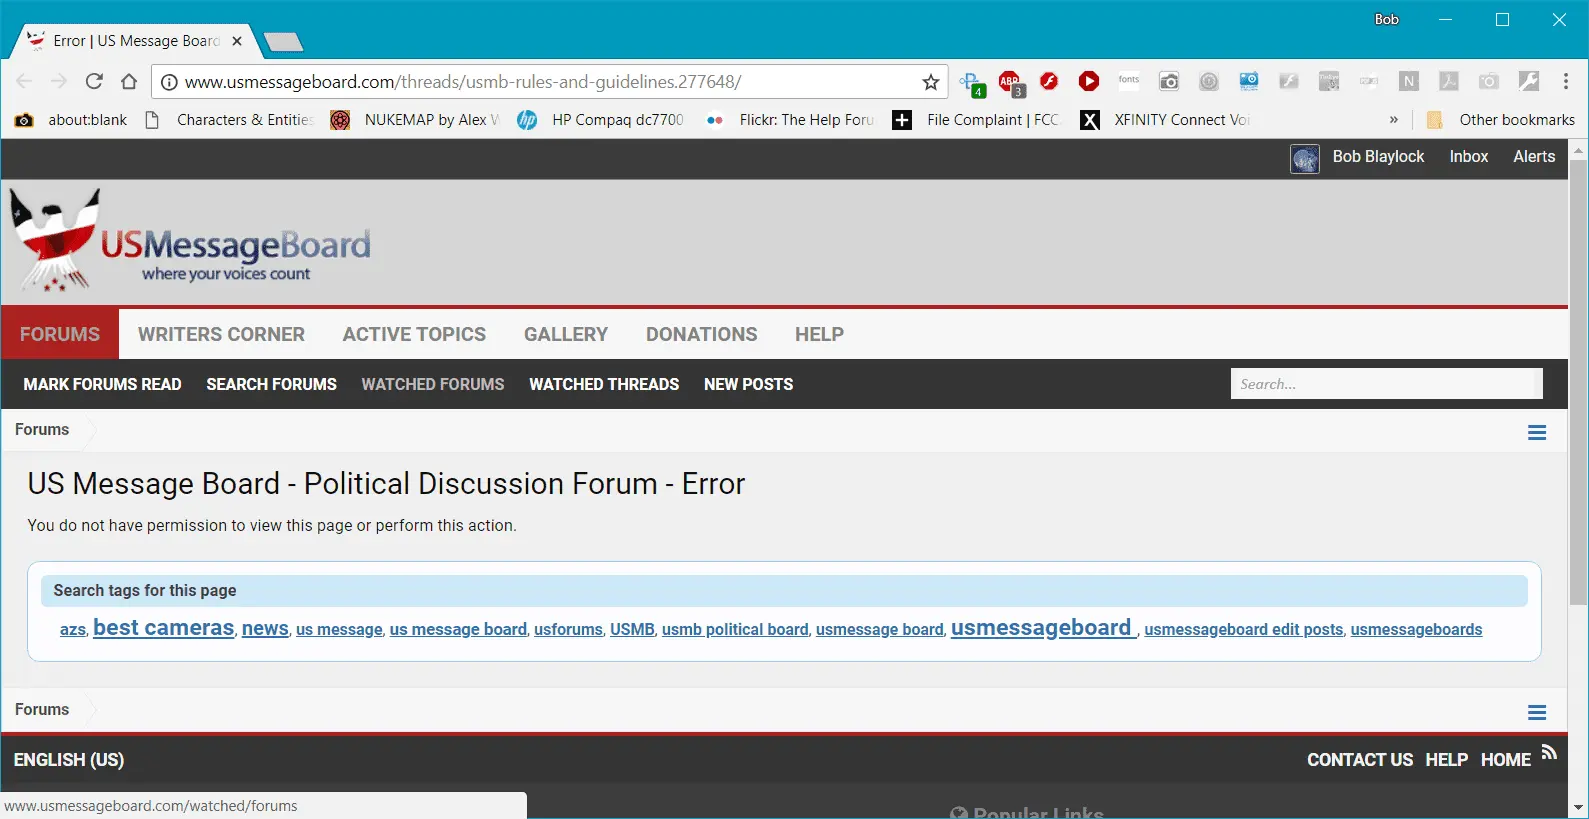Open the wrench tool extension icon
Image resolution: width=1589 pixels, height=819 pixels.
[x=1529, y=81]
